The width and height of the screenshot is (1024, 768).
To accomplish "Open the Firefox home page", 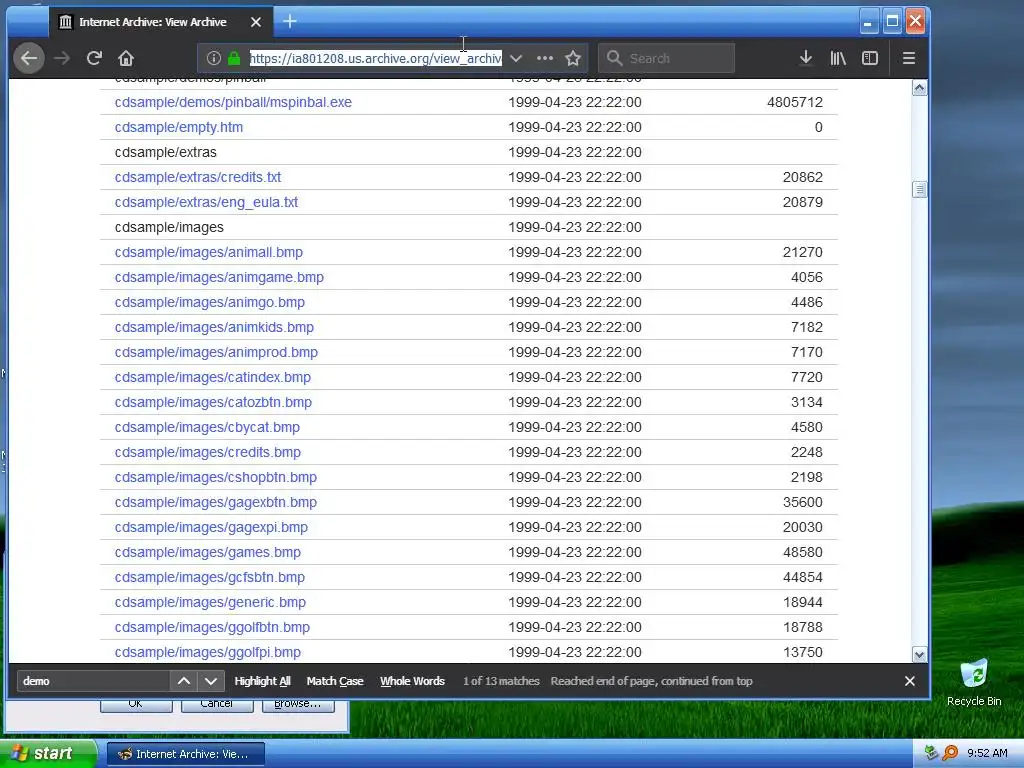I will (126, 58).
